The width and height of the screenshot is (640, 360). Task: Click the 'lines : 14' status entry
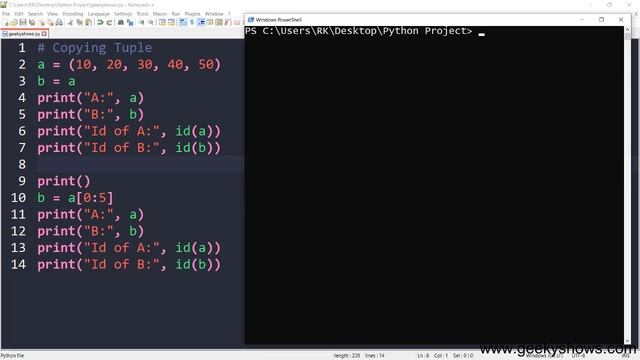coord(375,356)
